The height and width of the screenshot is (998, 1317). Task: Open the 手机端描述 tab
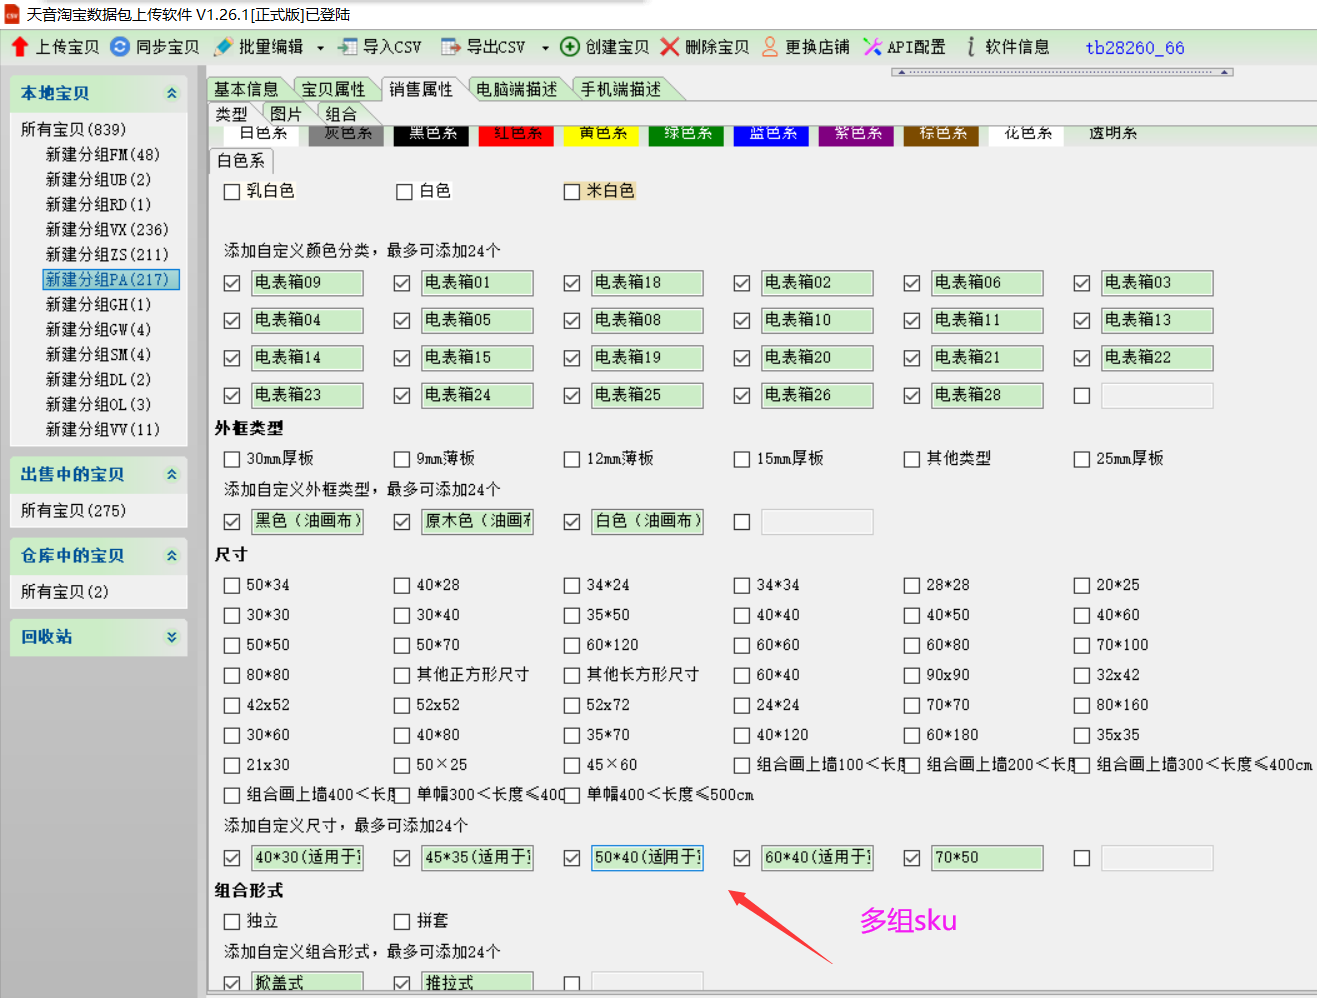[x=620, y=90]
